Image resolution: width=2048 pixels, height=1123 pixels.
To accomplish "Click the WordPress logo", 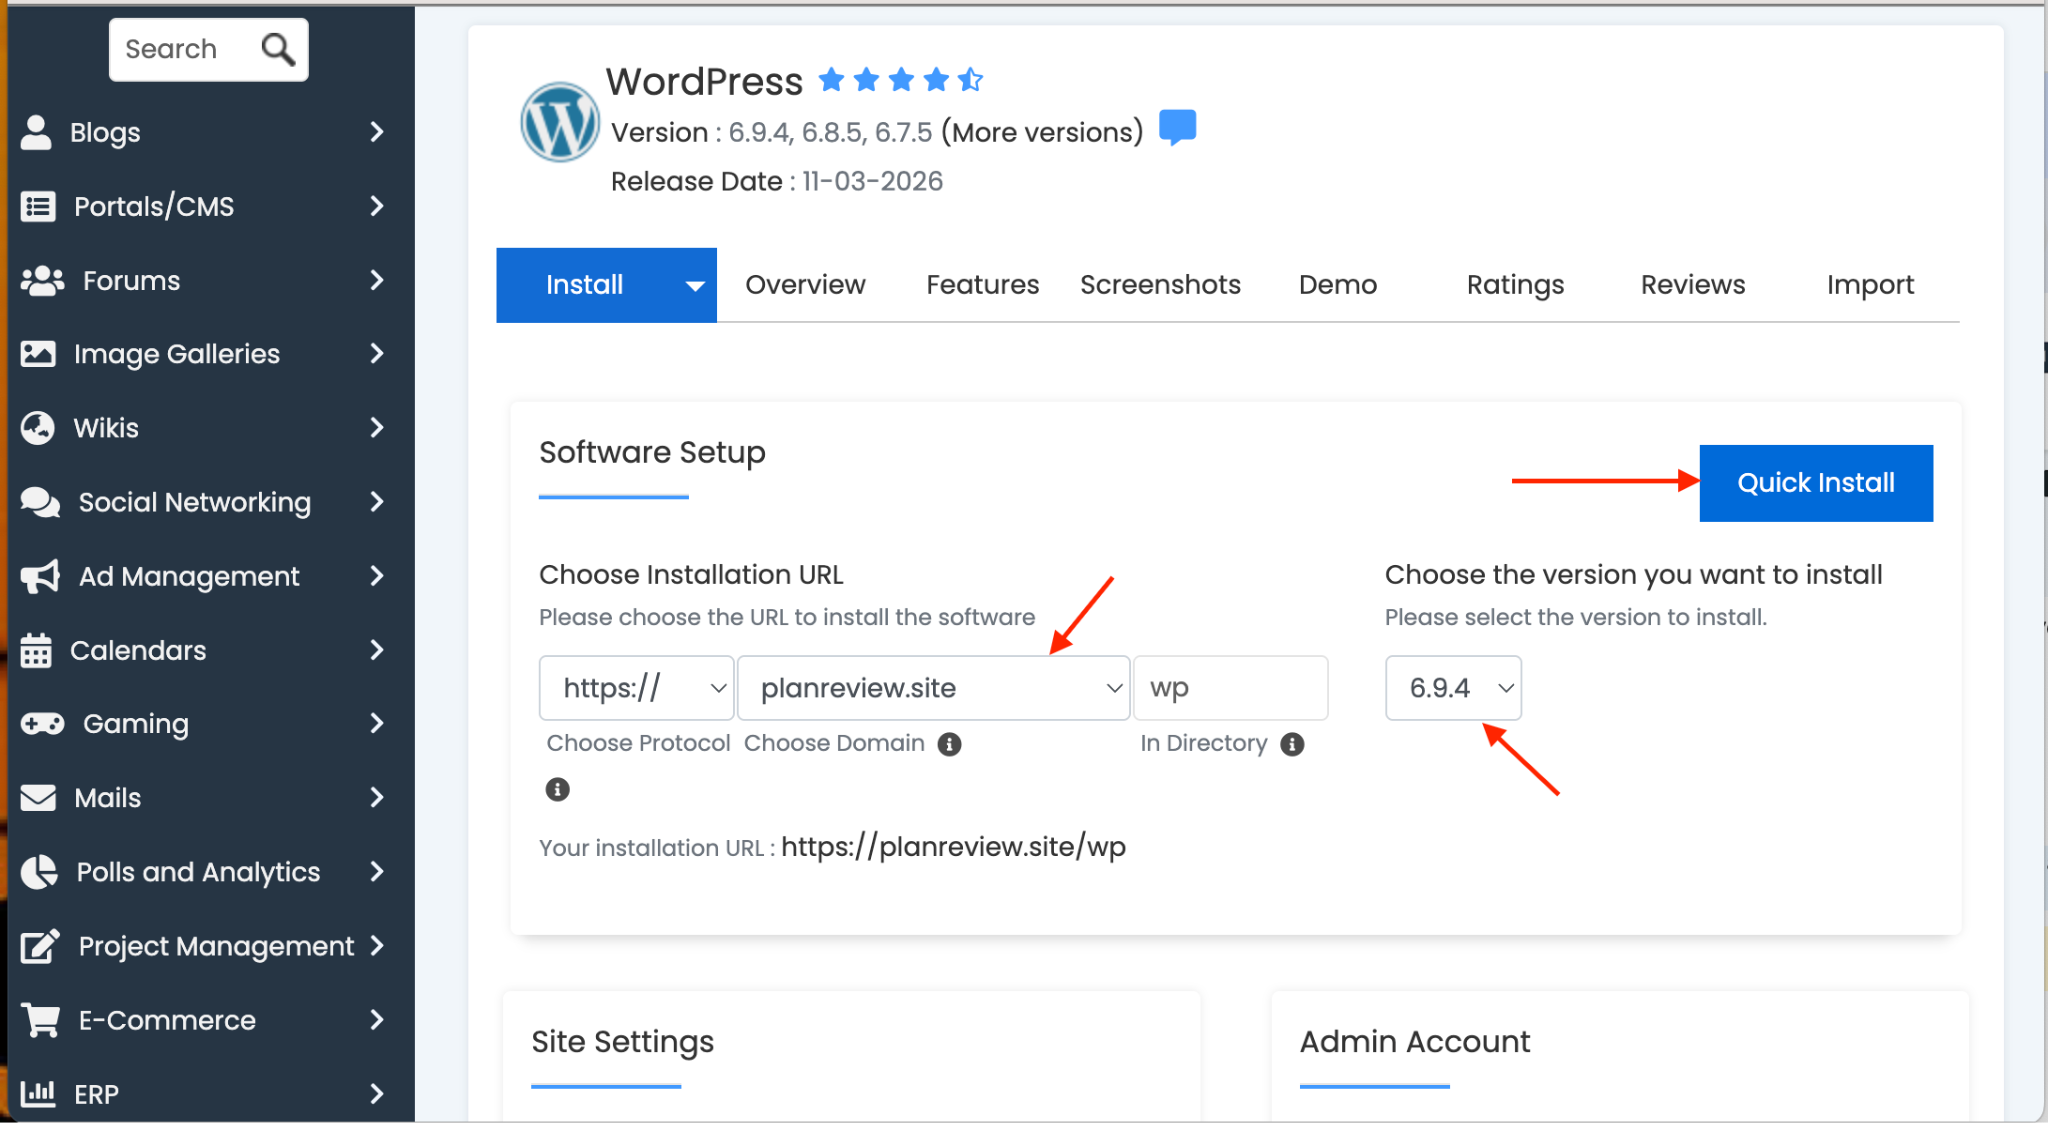I will point(560,122).
